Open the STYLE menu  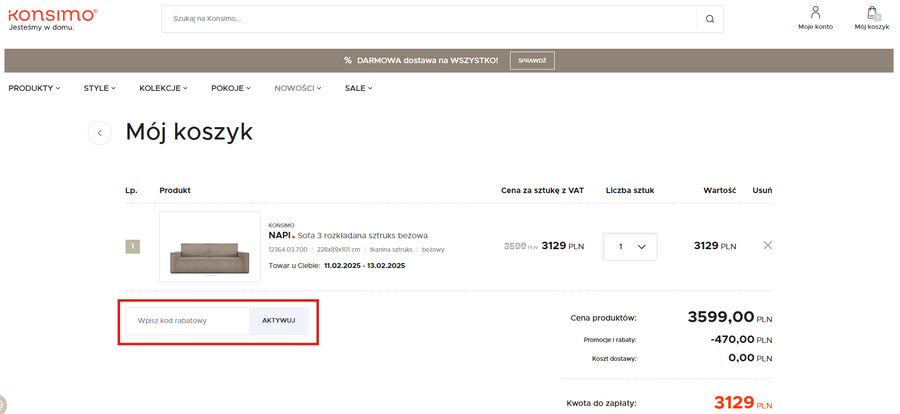99,88
